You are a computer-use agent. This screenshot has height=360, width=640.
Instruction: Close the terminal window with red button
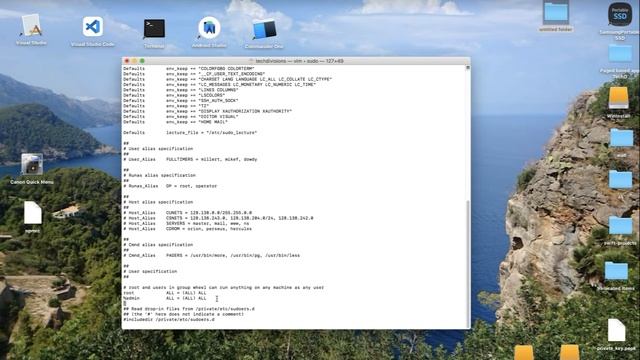[127, 61]
